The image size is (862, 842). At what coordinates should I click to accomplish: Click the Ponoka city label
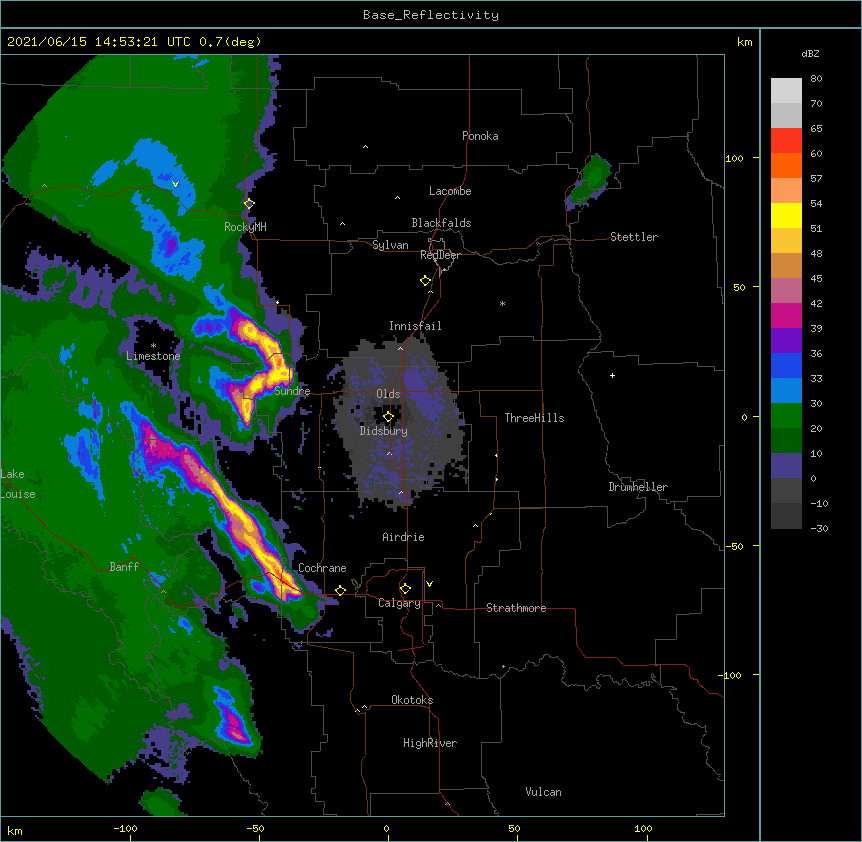click(x=480, y=136)
